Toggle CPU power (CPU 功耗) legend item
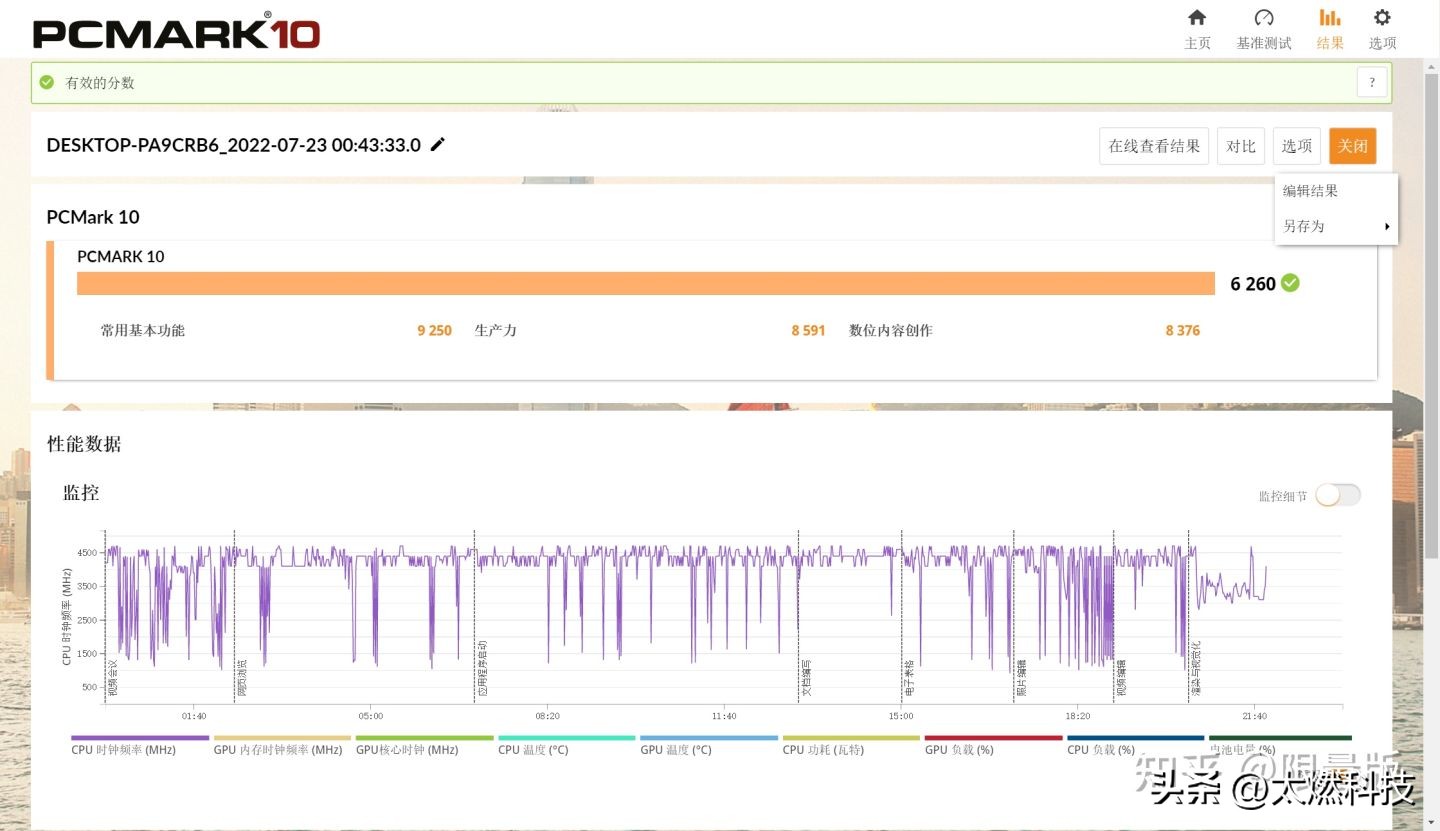The height and width of the screenshot is (831, 1440). (x=823, y=749)
